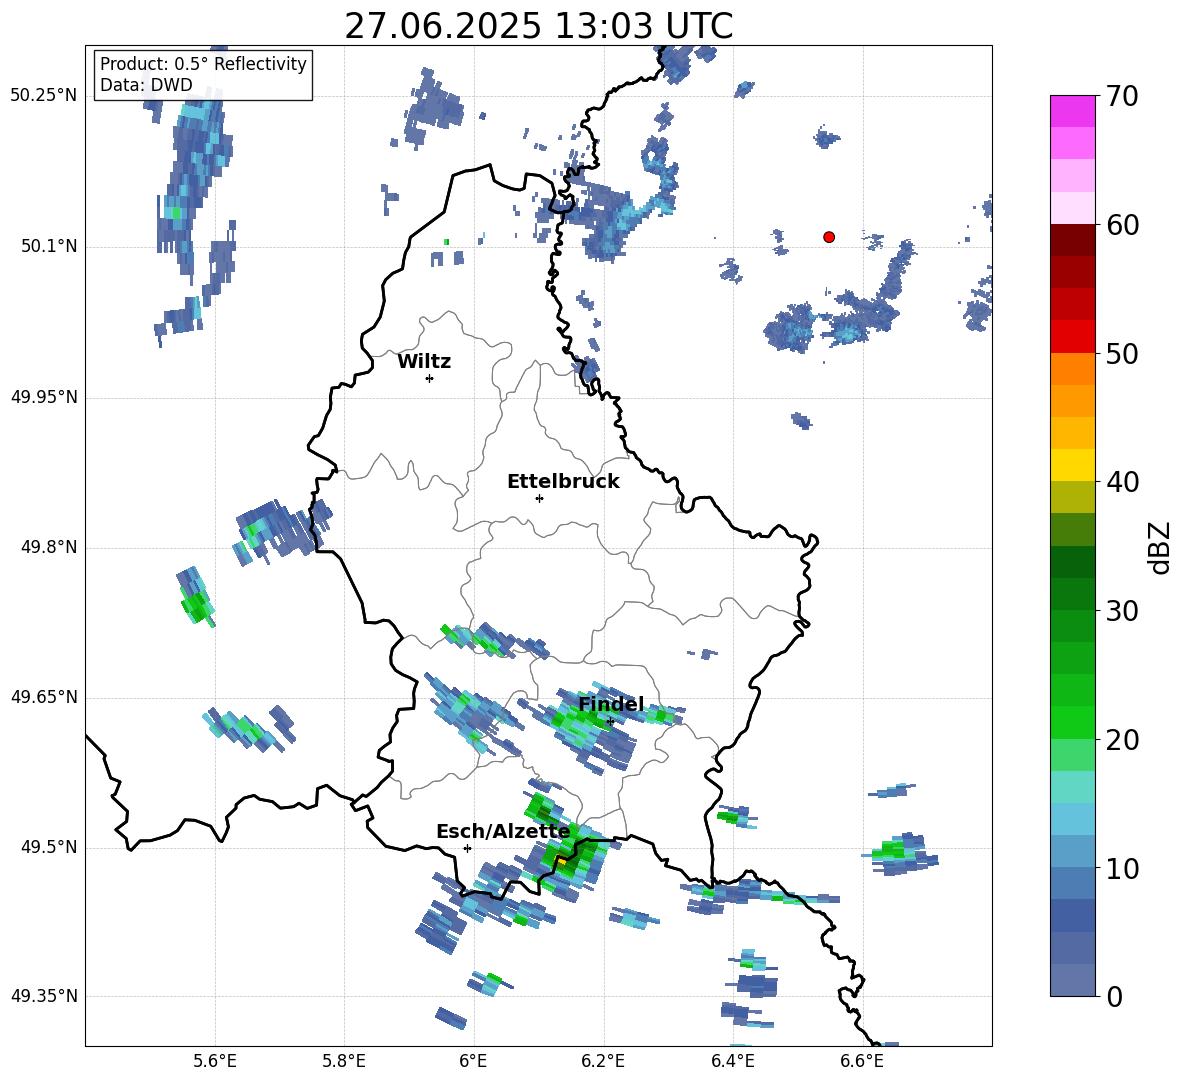Click the dBZ colorbar label
This screenshot has width=1184, height=1081.
[1159, 547]
